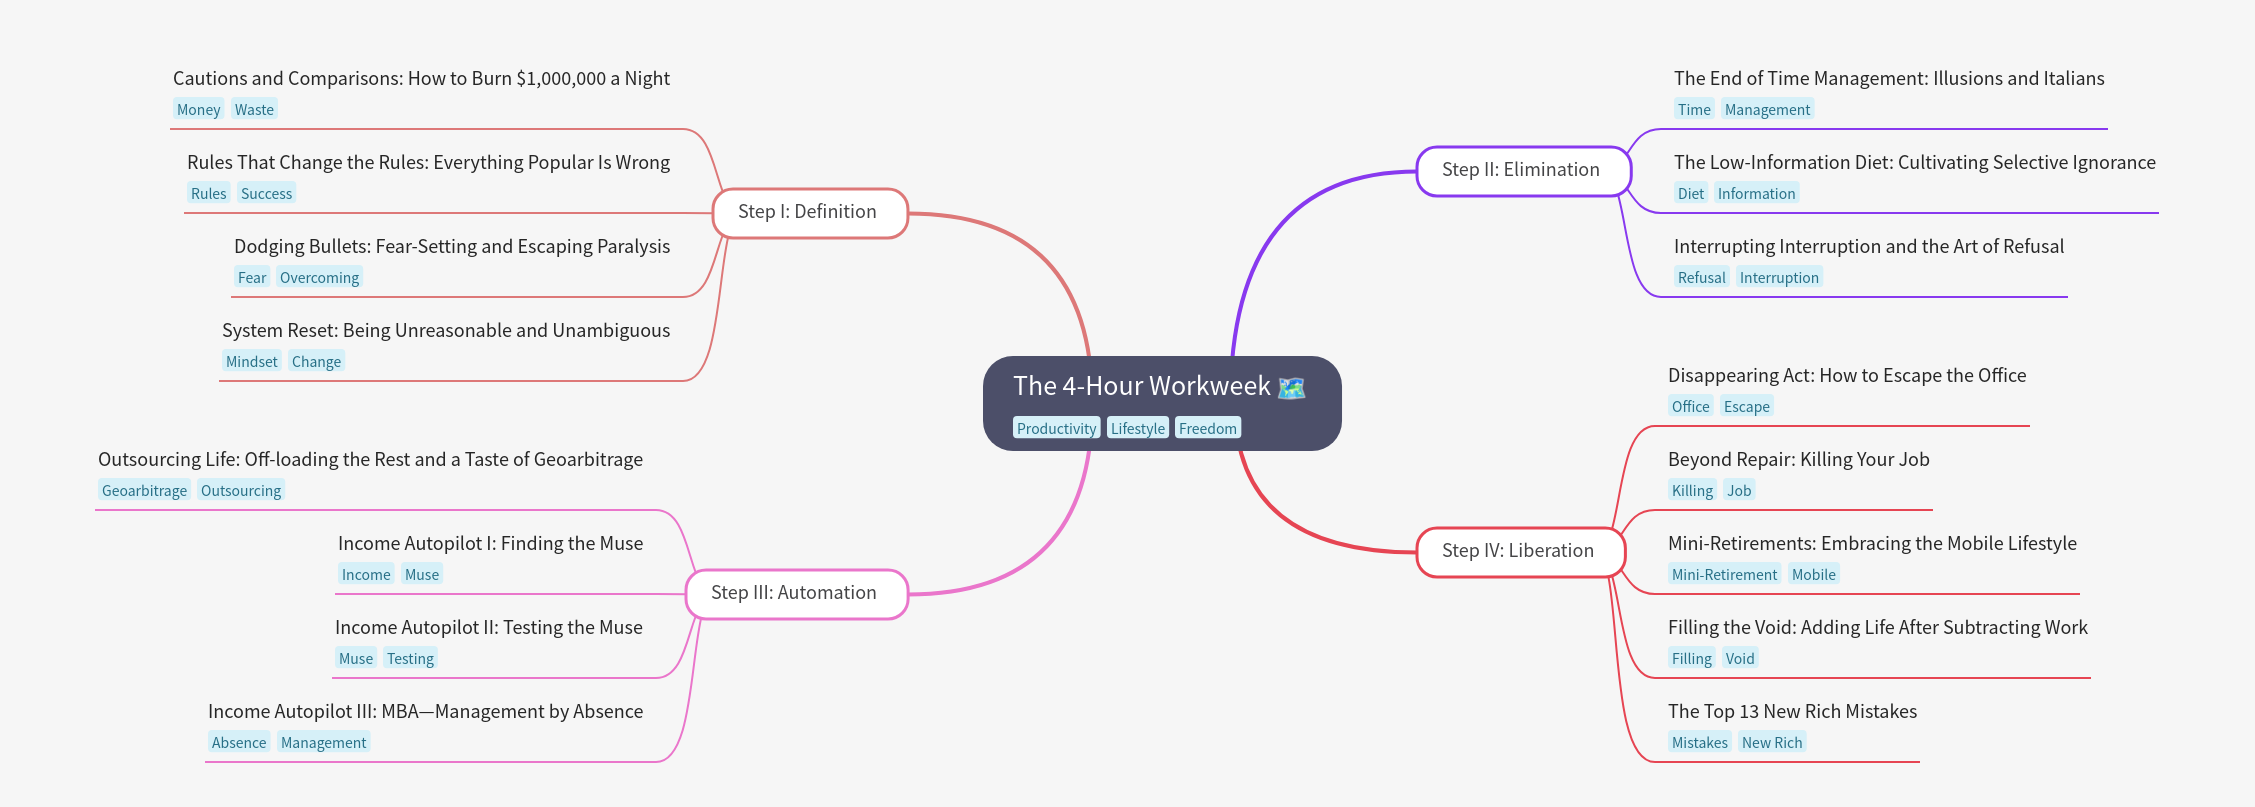Click the 'Management' tag under Income Autopilot III
The height and width of the screenshot is (807, 2255).
(x=323, y=742)
